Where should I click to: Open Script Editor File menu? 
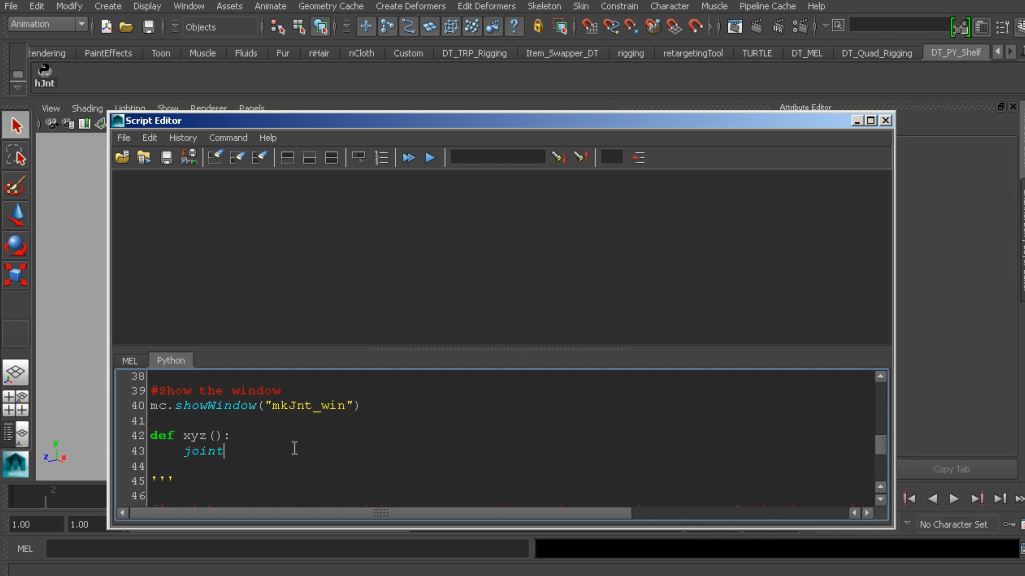(124, 138)
